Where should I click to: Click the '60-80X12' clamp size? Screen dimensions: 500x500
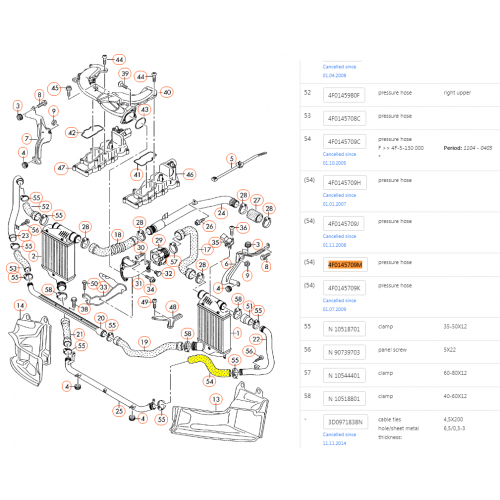coord(455,373)
